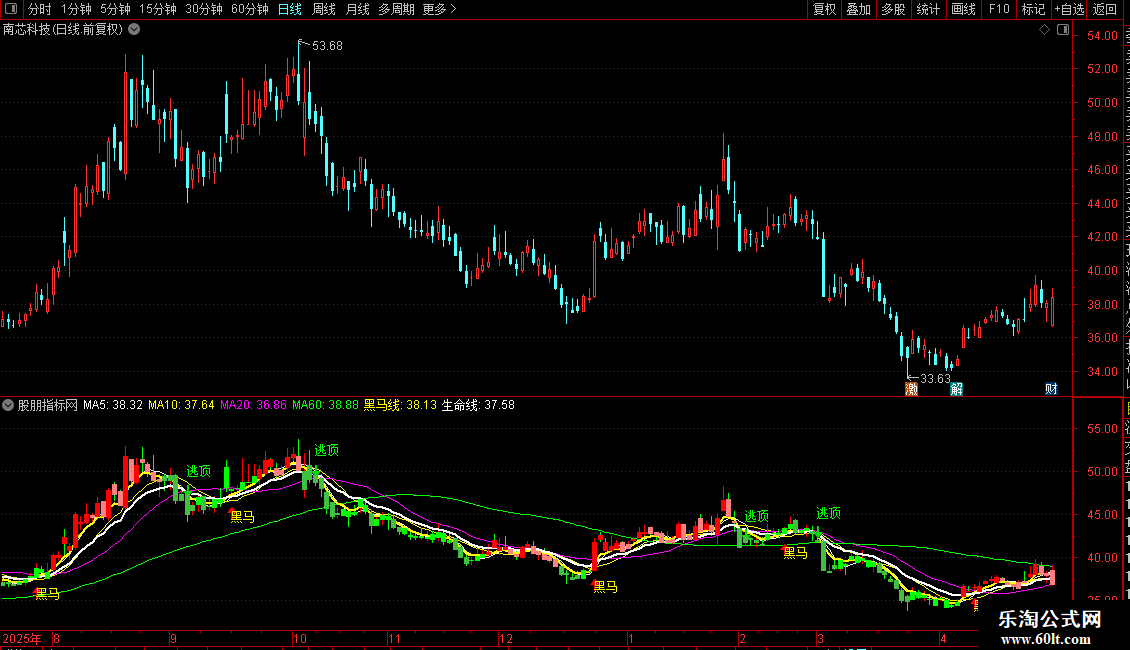Expand dropdown next to 南芯科技 title
This screenshot has width=1130, height=650.
pyautogui.click(x=134, y=29)
